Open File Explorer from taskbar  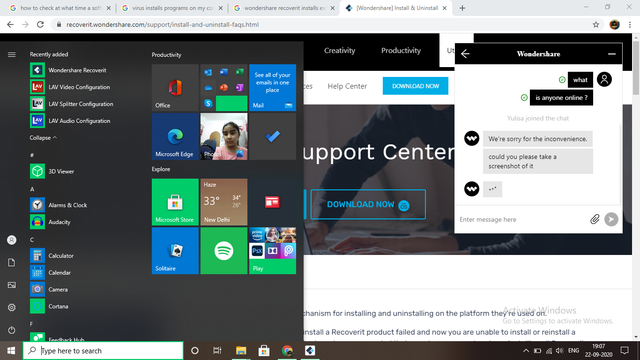tap(241, 351)
